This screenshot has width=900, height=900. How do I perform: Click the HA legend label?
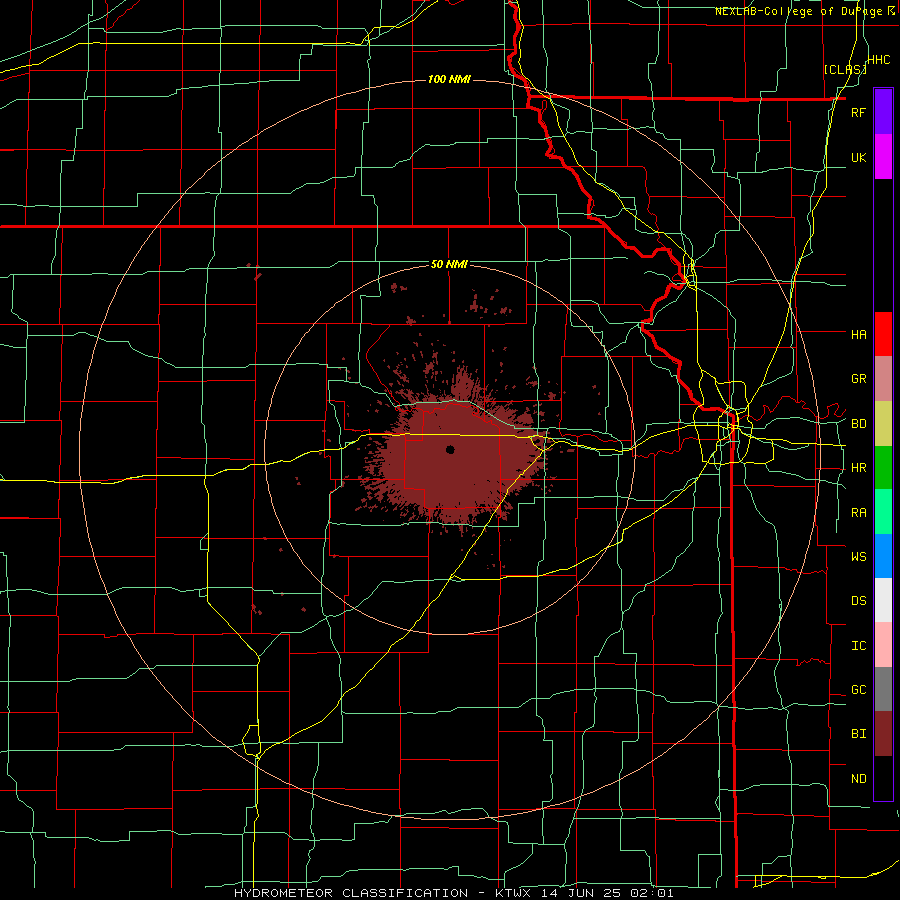click(858, 334)
